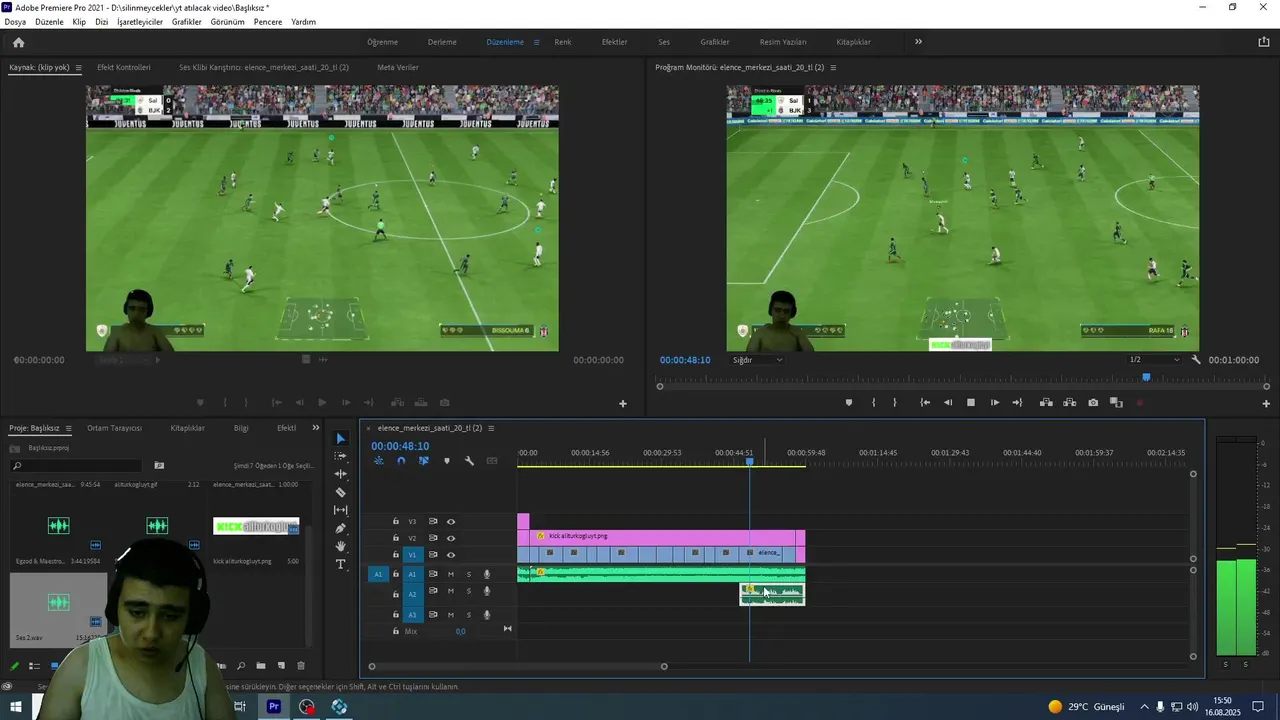This screenshot has height=720, width=1280.
Task: Click the timeline playhead marker
Action: (x=749, y=461)
